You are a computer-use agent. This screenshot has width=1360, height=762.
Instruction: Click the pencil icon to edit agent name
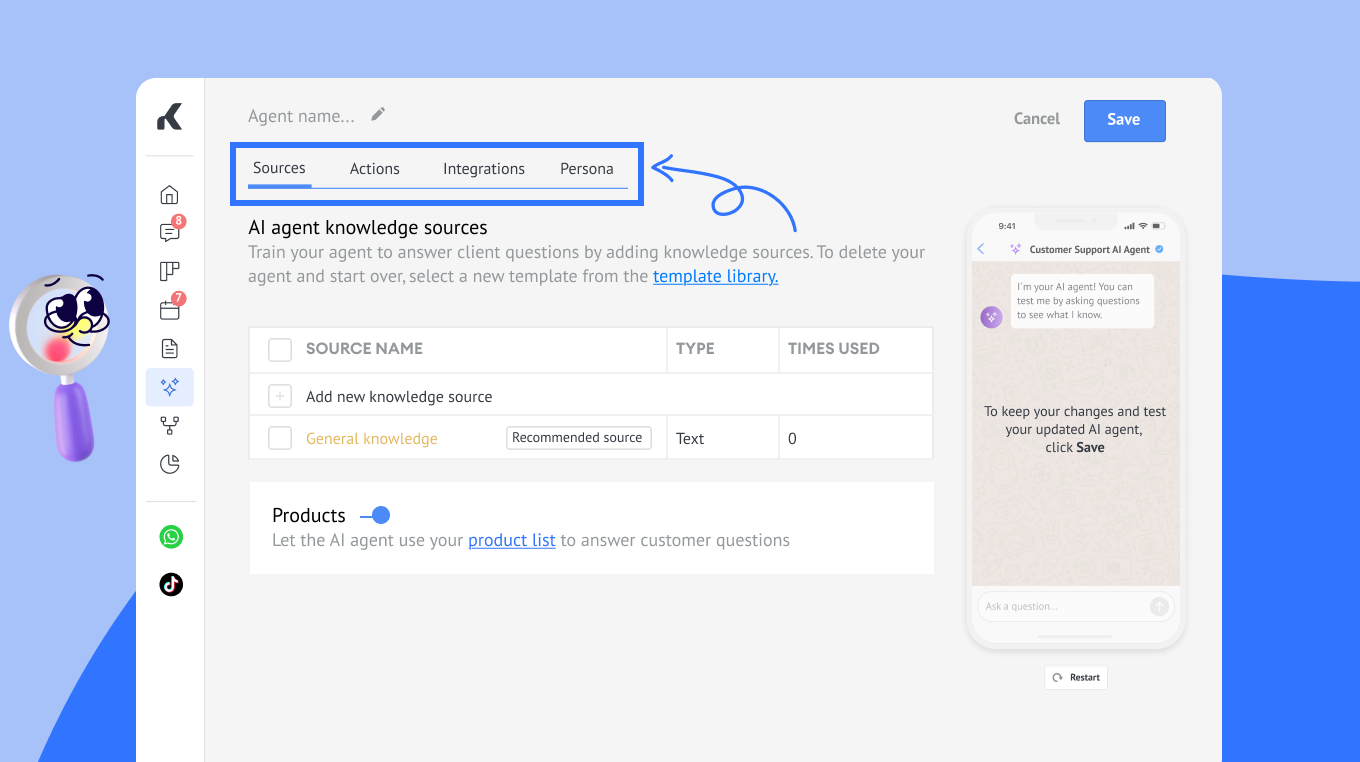coord(378,115)
